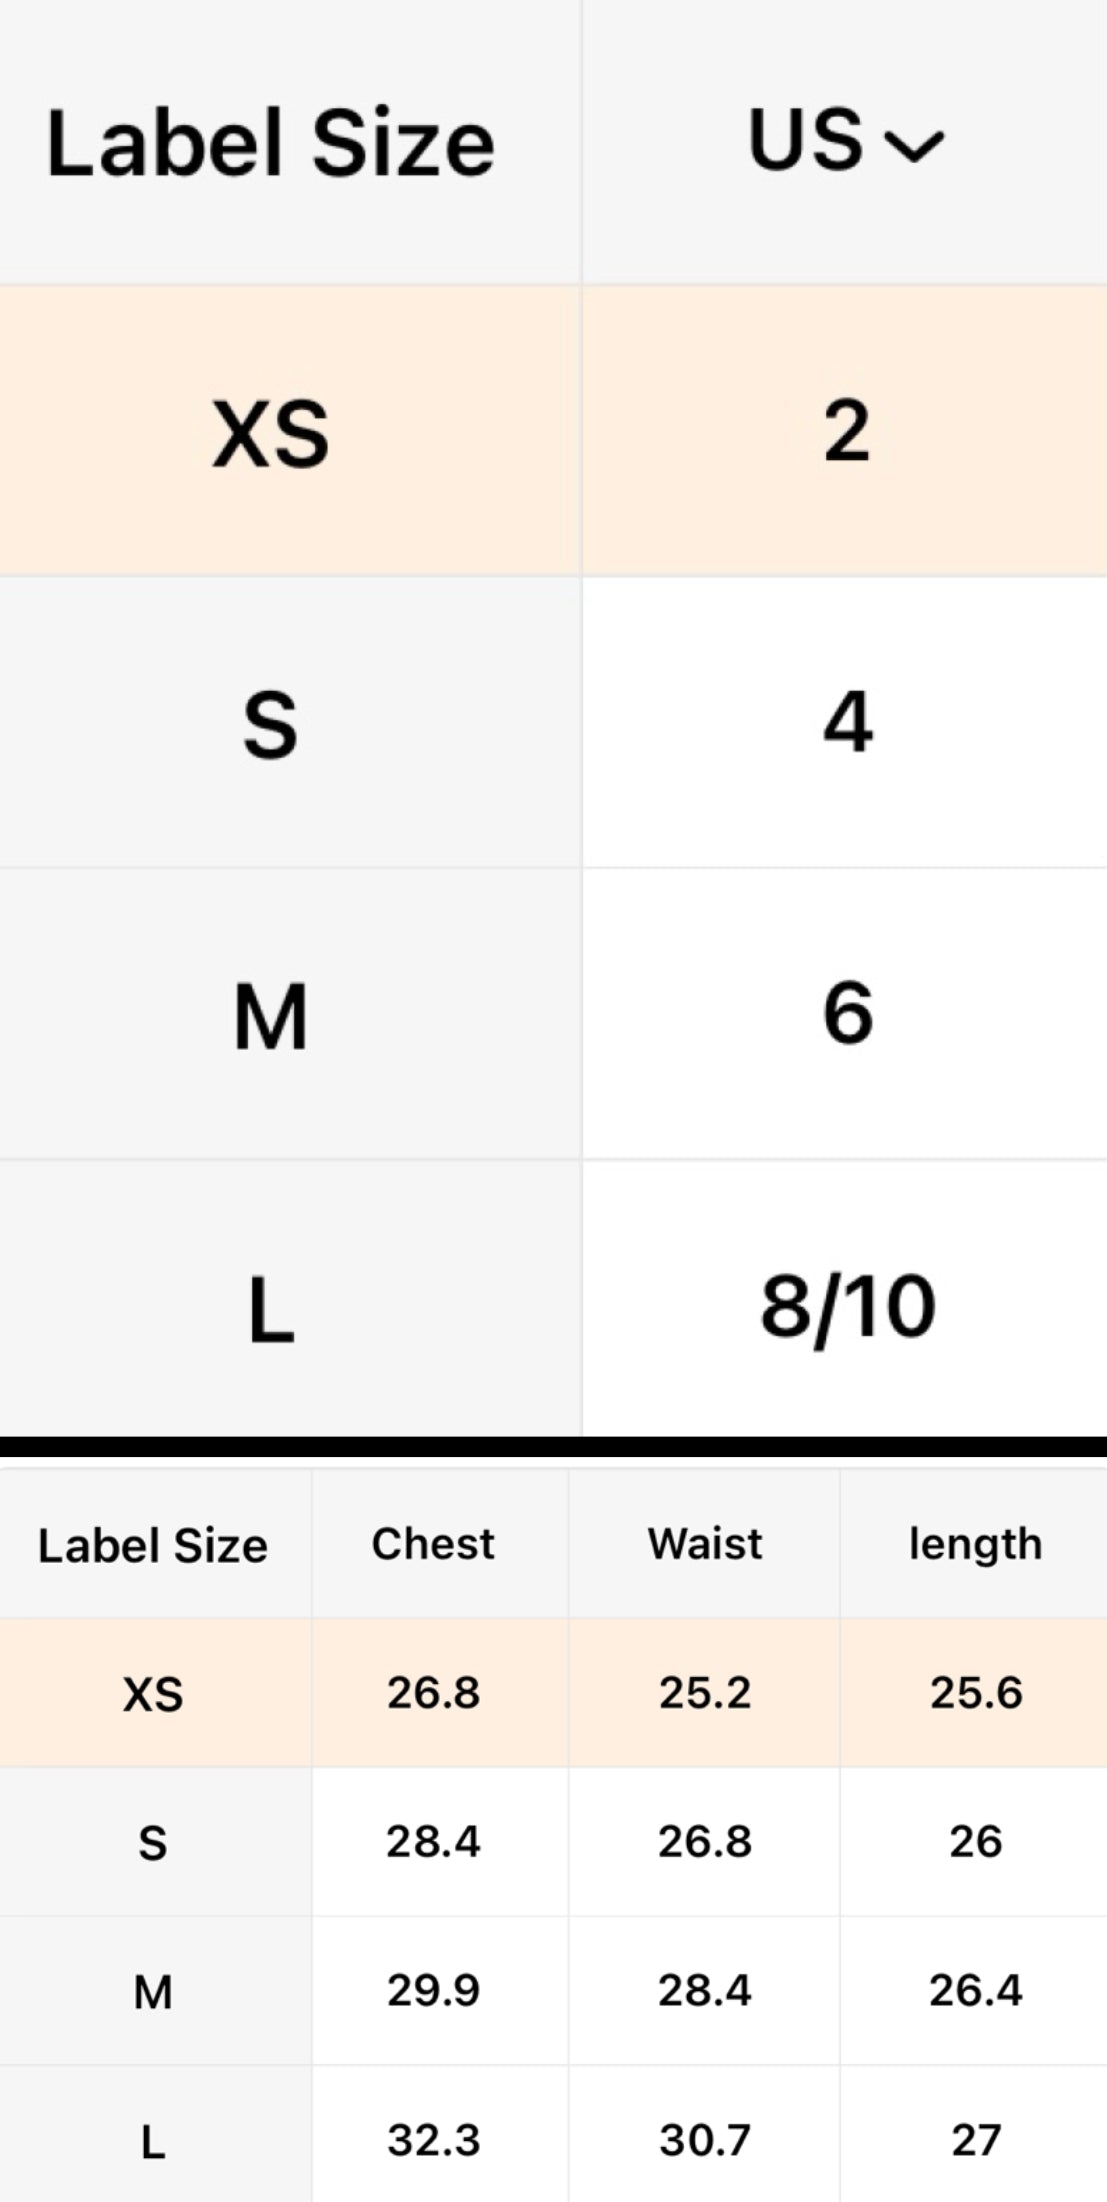Select label size L in top table
The image size is (1107, 2202).
coord(270,1308)
